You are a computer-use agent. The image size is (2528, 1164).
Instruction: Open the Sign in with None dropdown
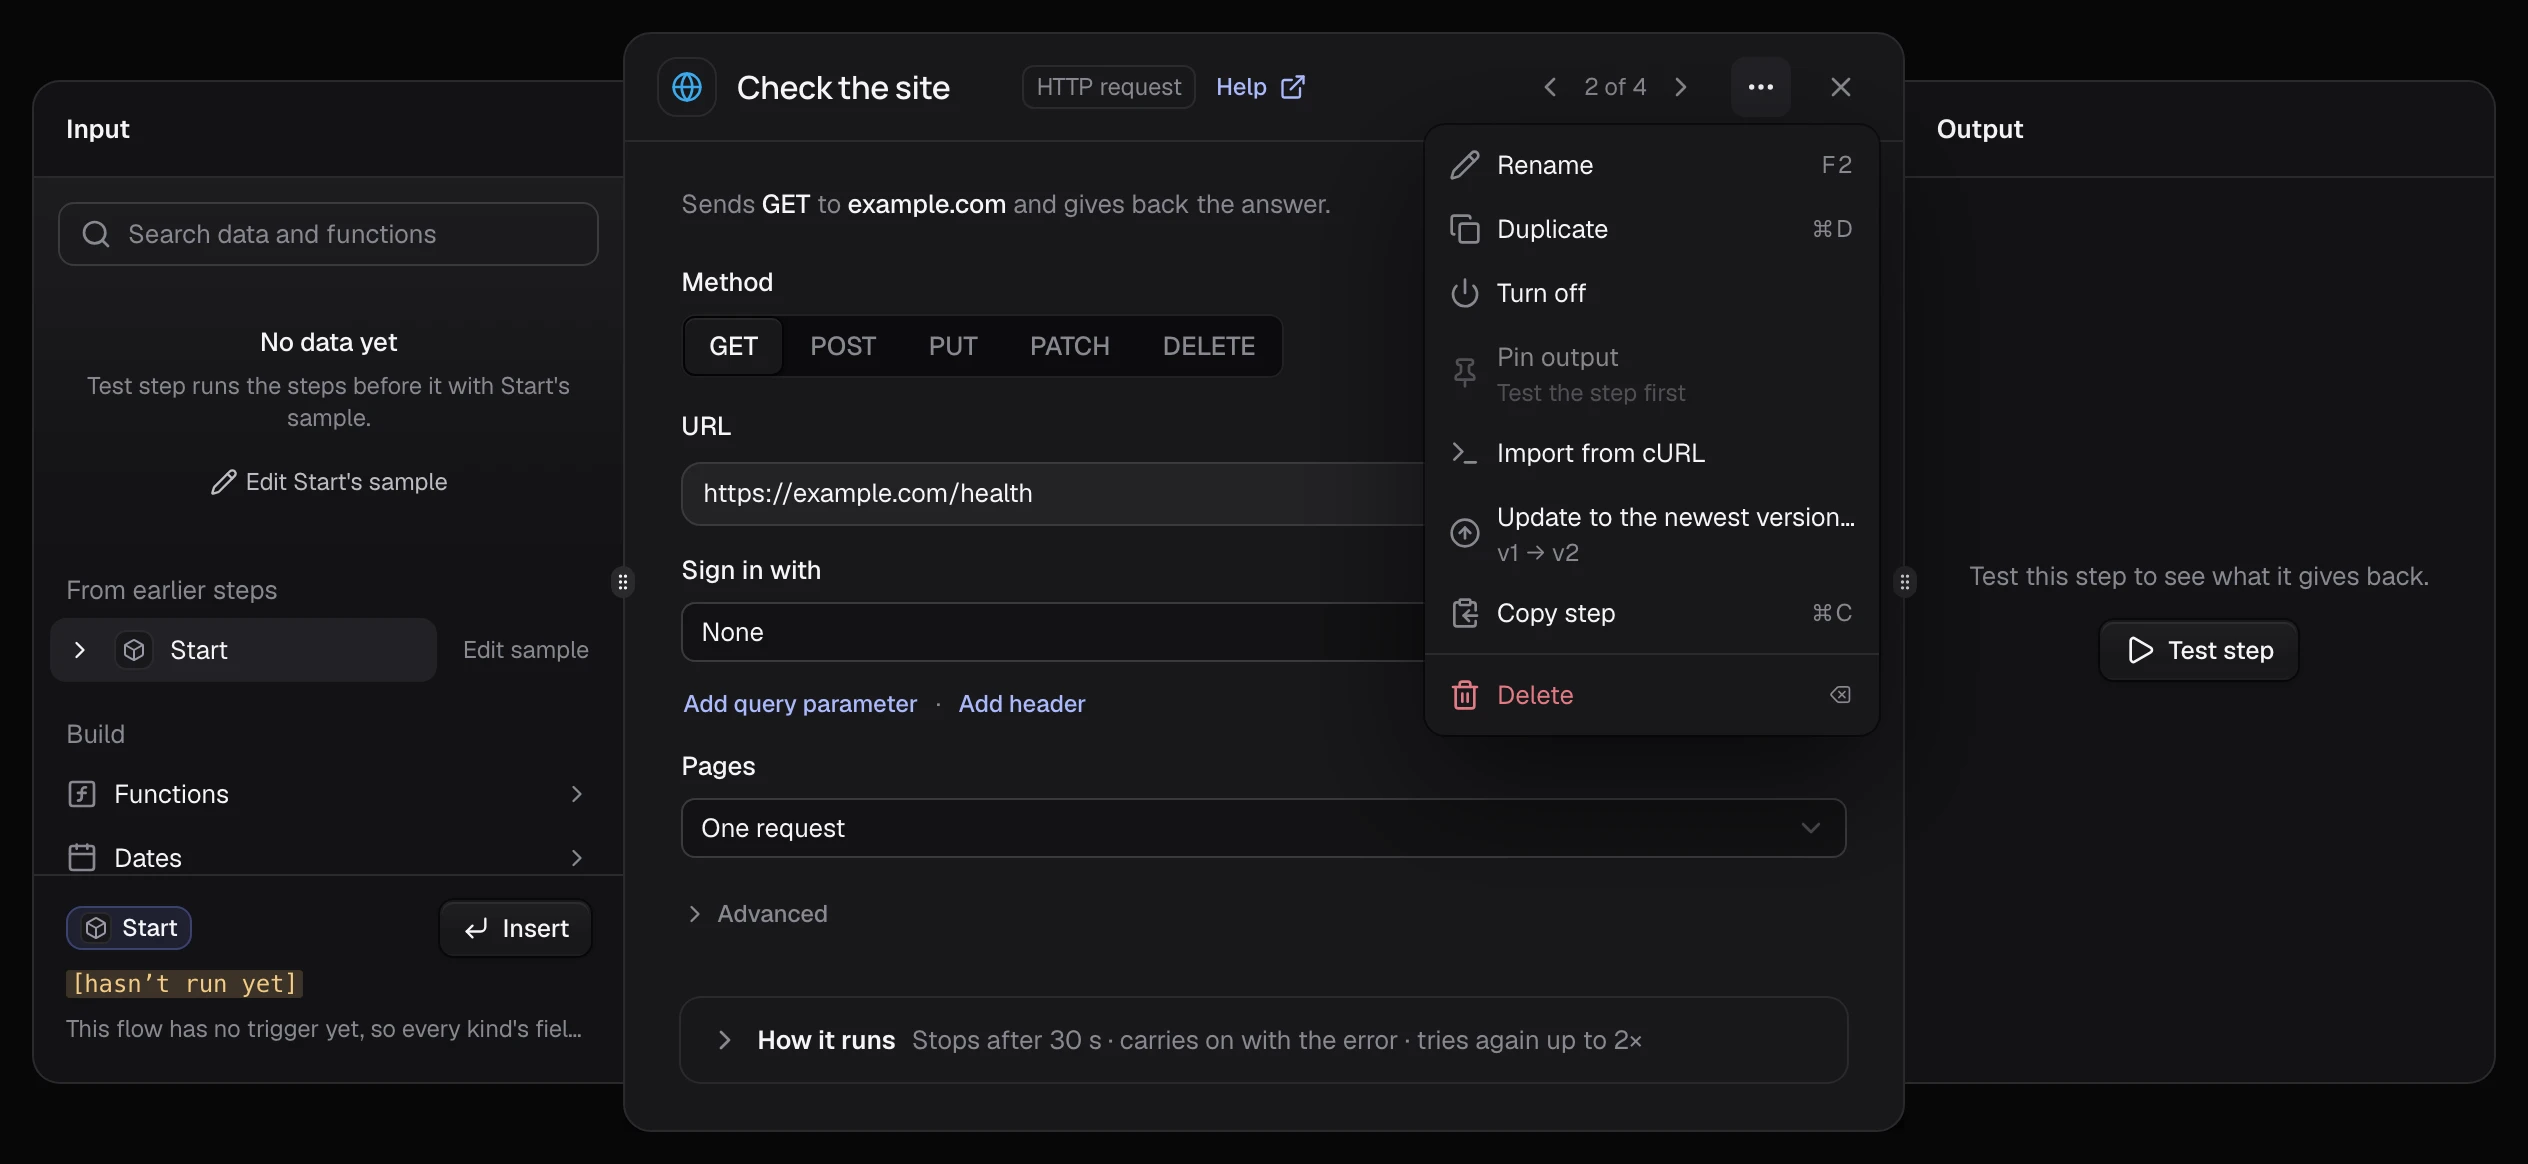pyautogui.click(x=1052, y=632)
